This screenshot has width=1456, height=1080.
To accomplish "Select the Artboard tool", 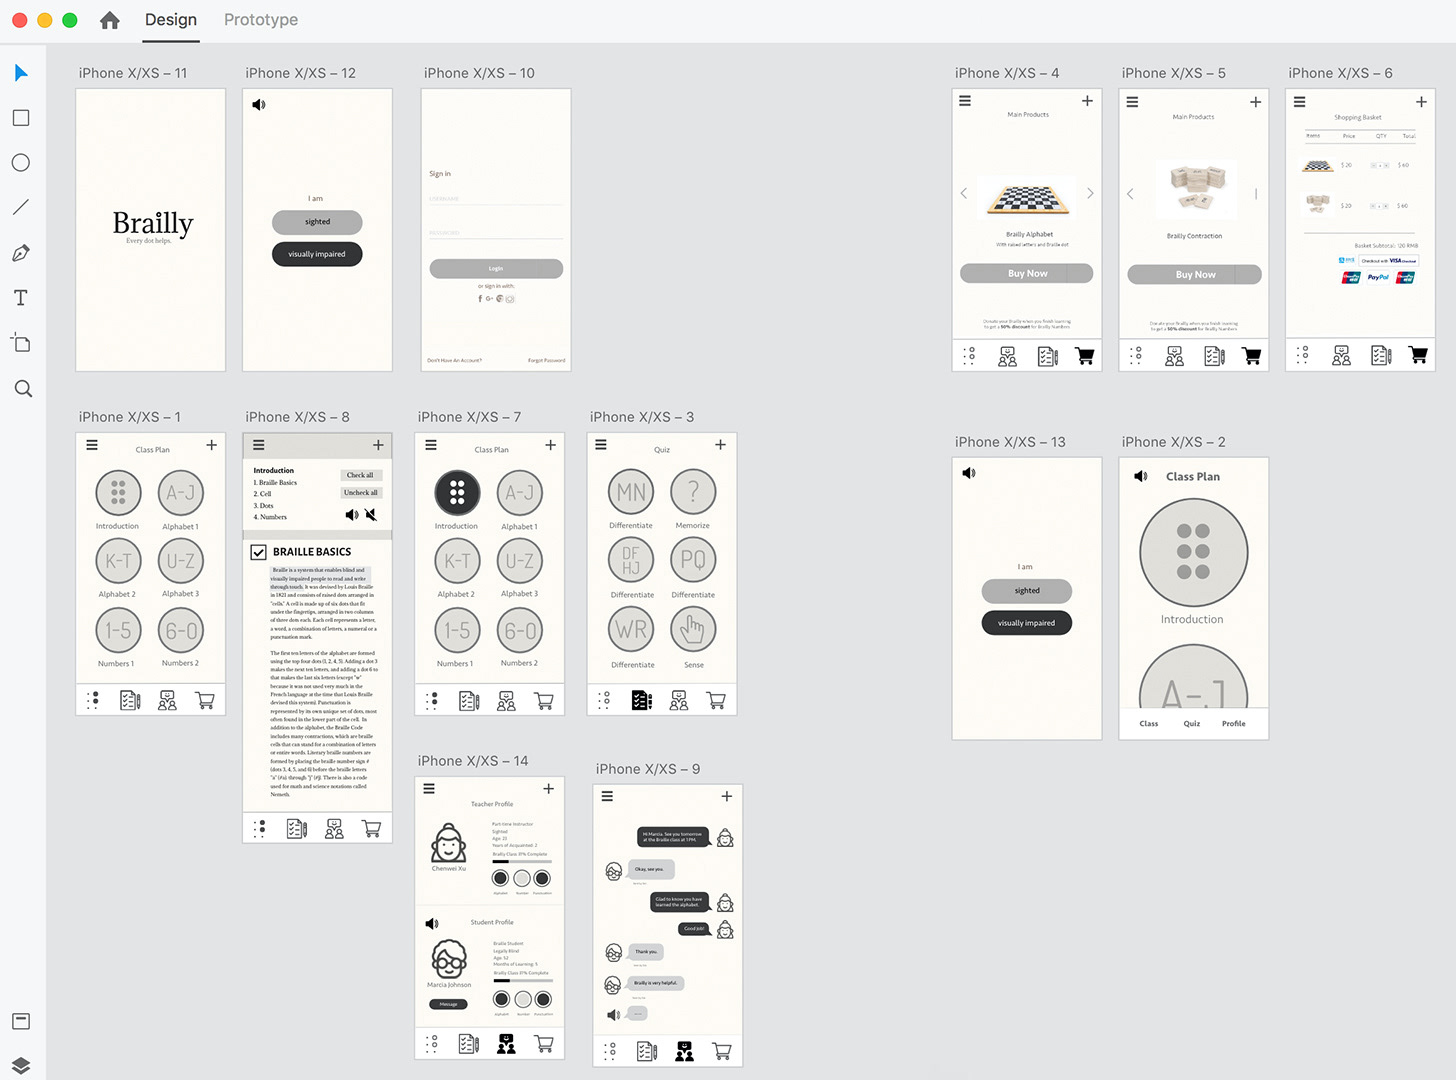I will coord(21,343).
